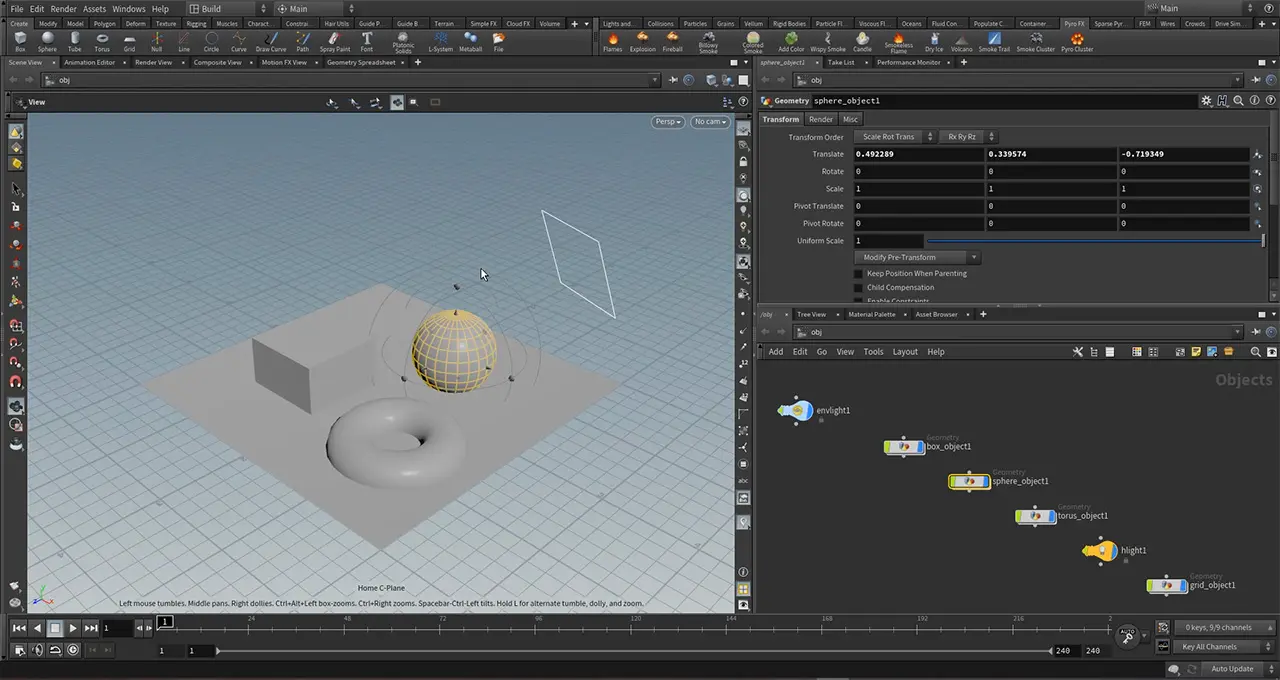Select the torus_object1 node in network
Viewport: 1280px width, 680px height.
[x=1035, y=516]
